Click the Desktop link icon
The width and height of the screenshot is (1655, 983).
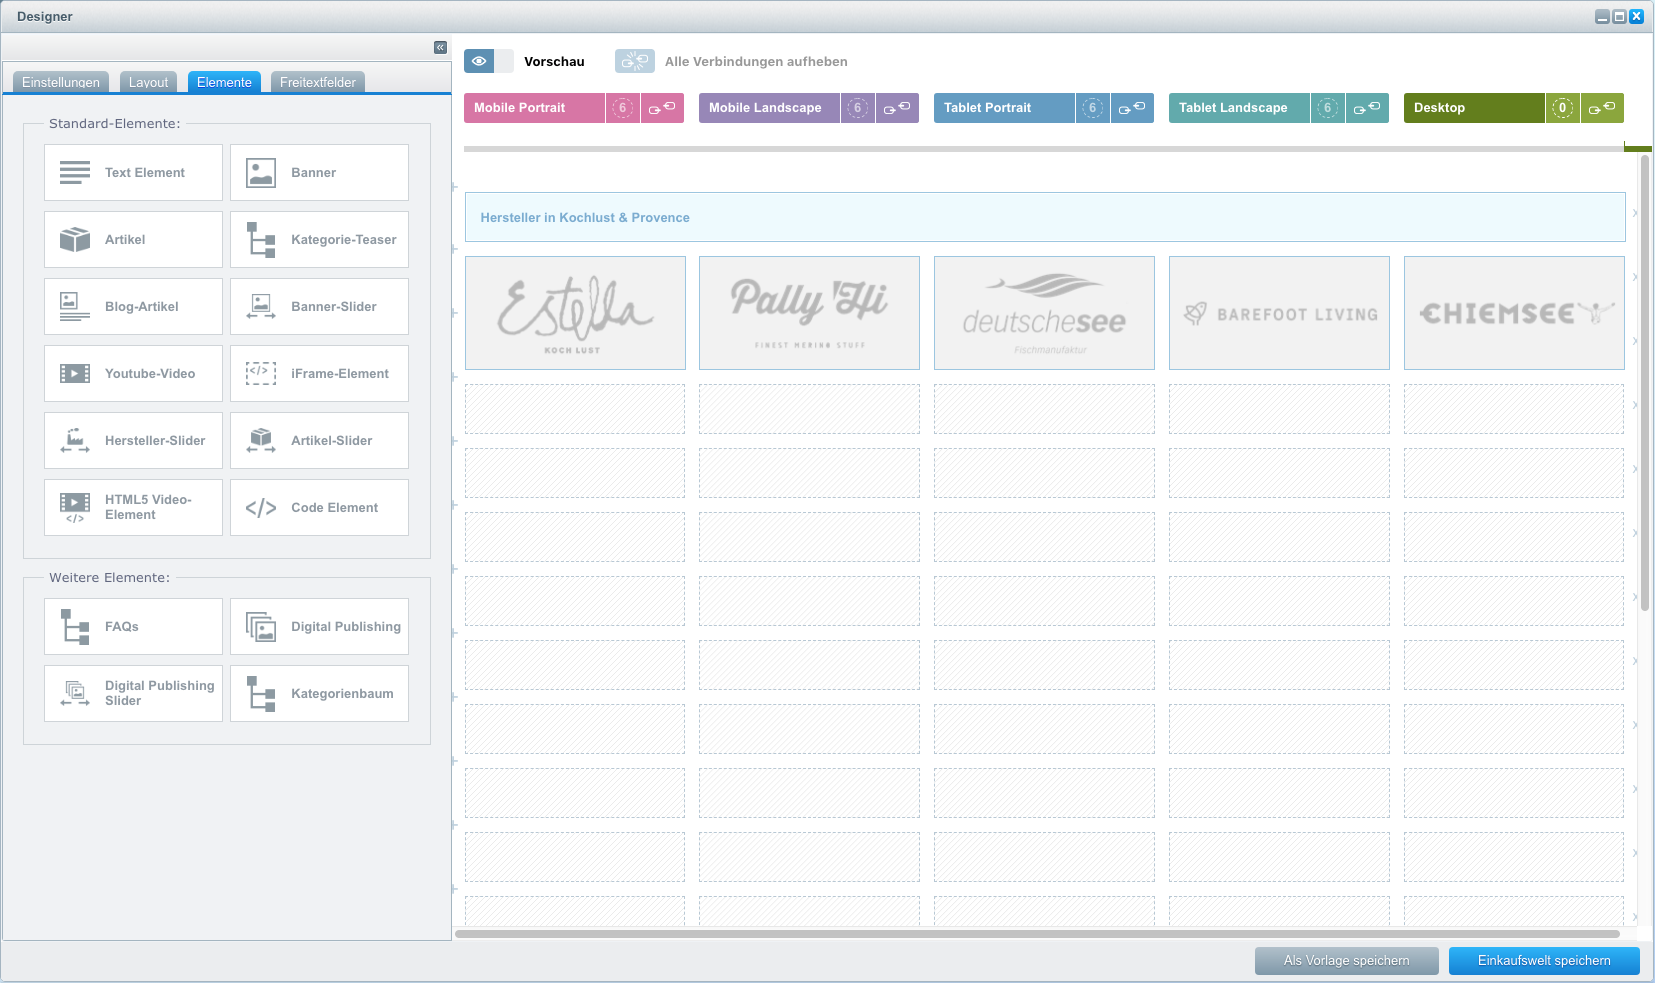tap(1602, 108)
